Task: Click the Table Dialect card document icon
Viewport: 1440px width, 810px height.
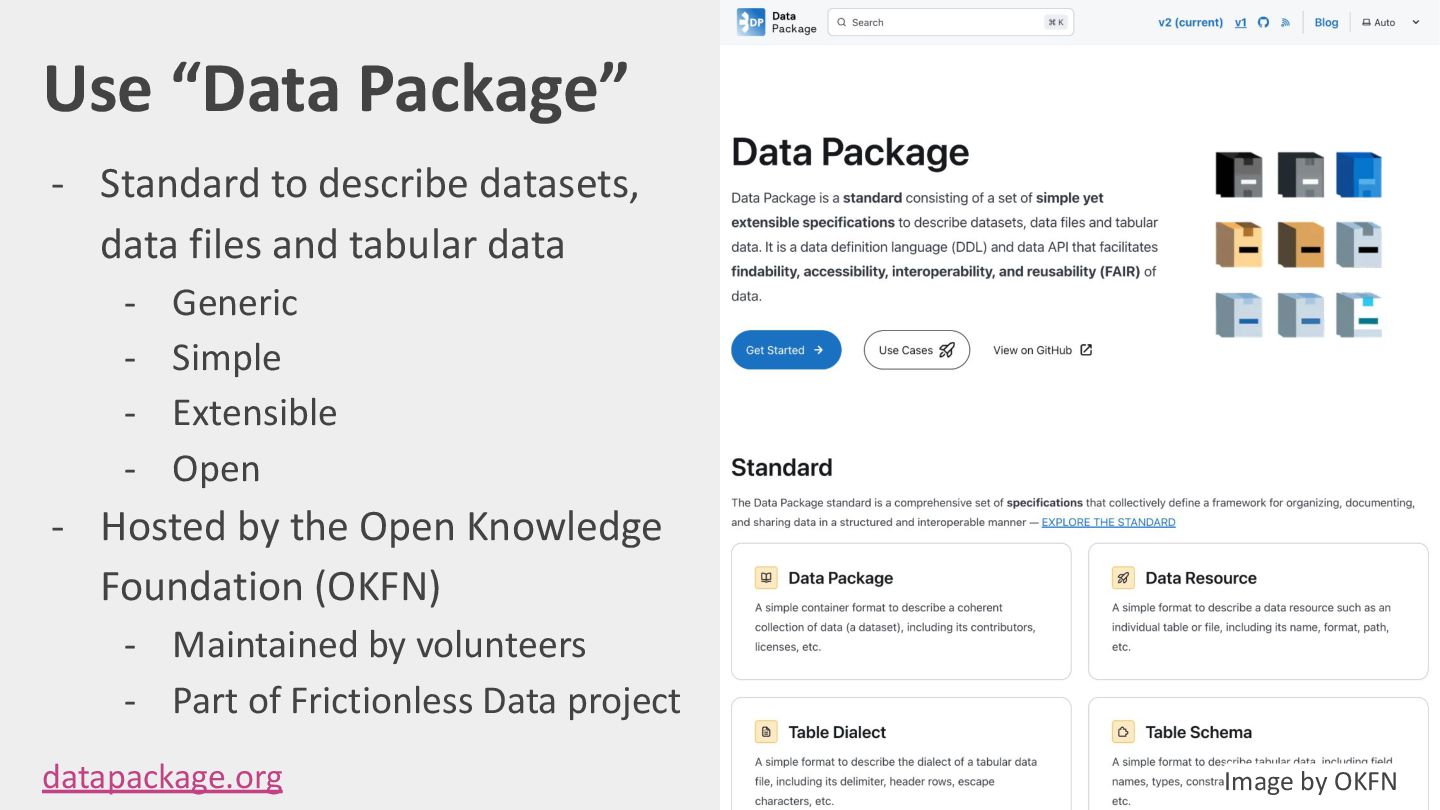Action: (x=765, y=732)
